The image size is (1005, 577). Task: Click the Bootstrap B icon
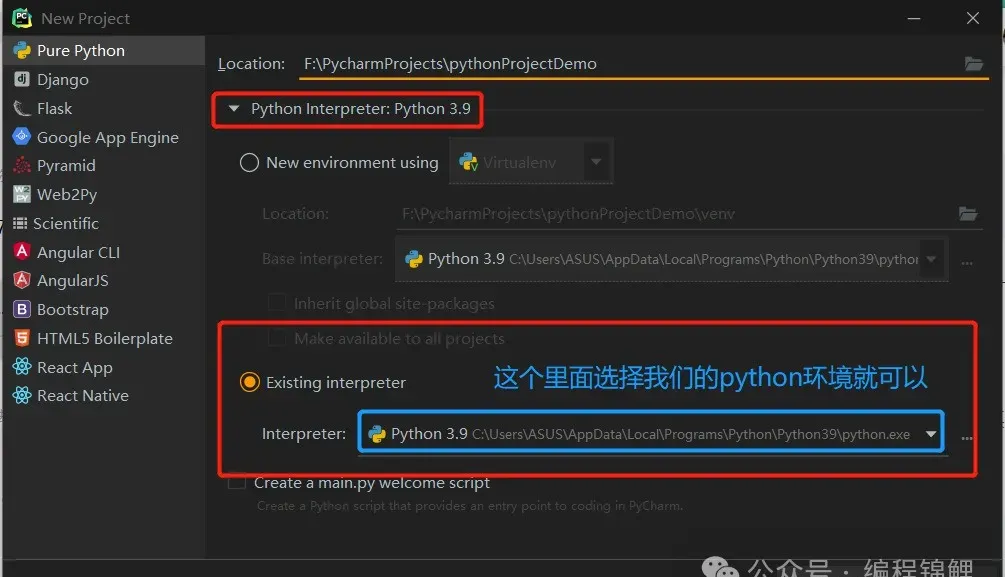point(22,309)
